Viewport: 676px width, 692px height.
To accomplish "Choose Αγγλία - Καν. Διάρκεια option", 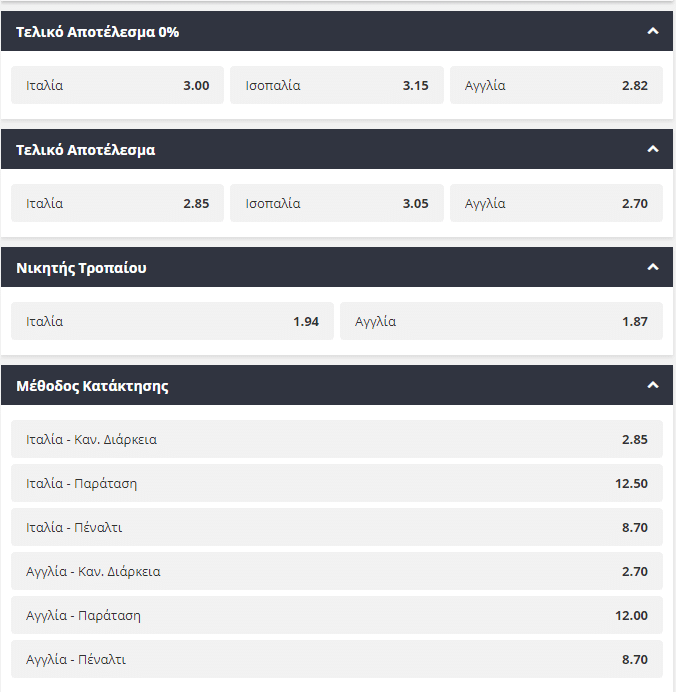I will [336, 571].
